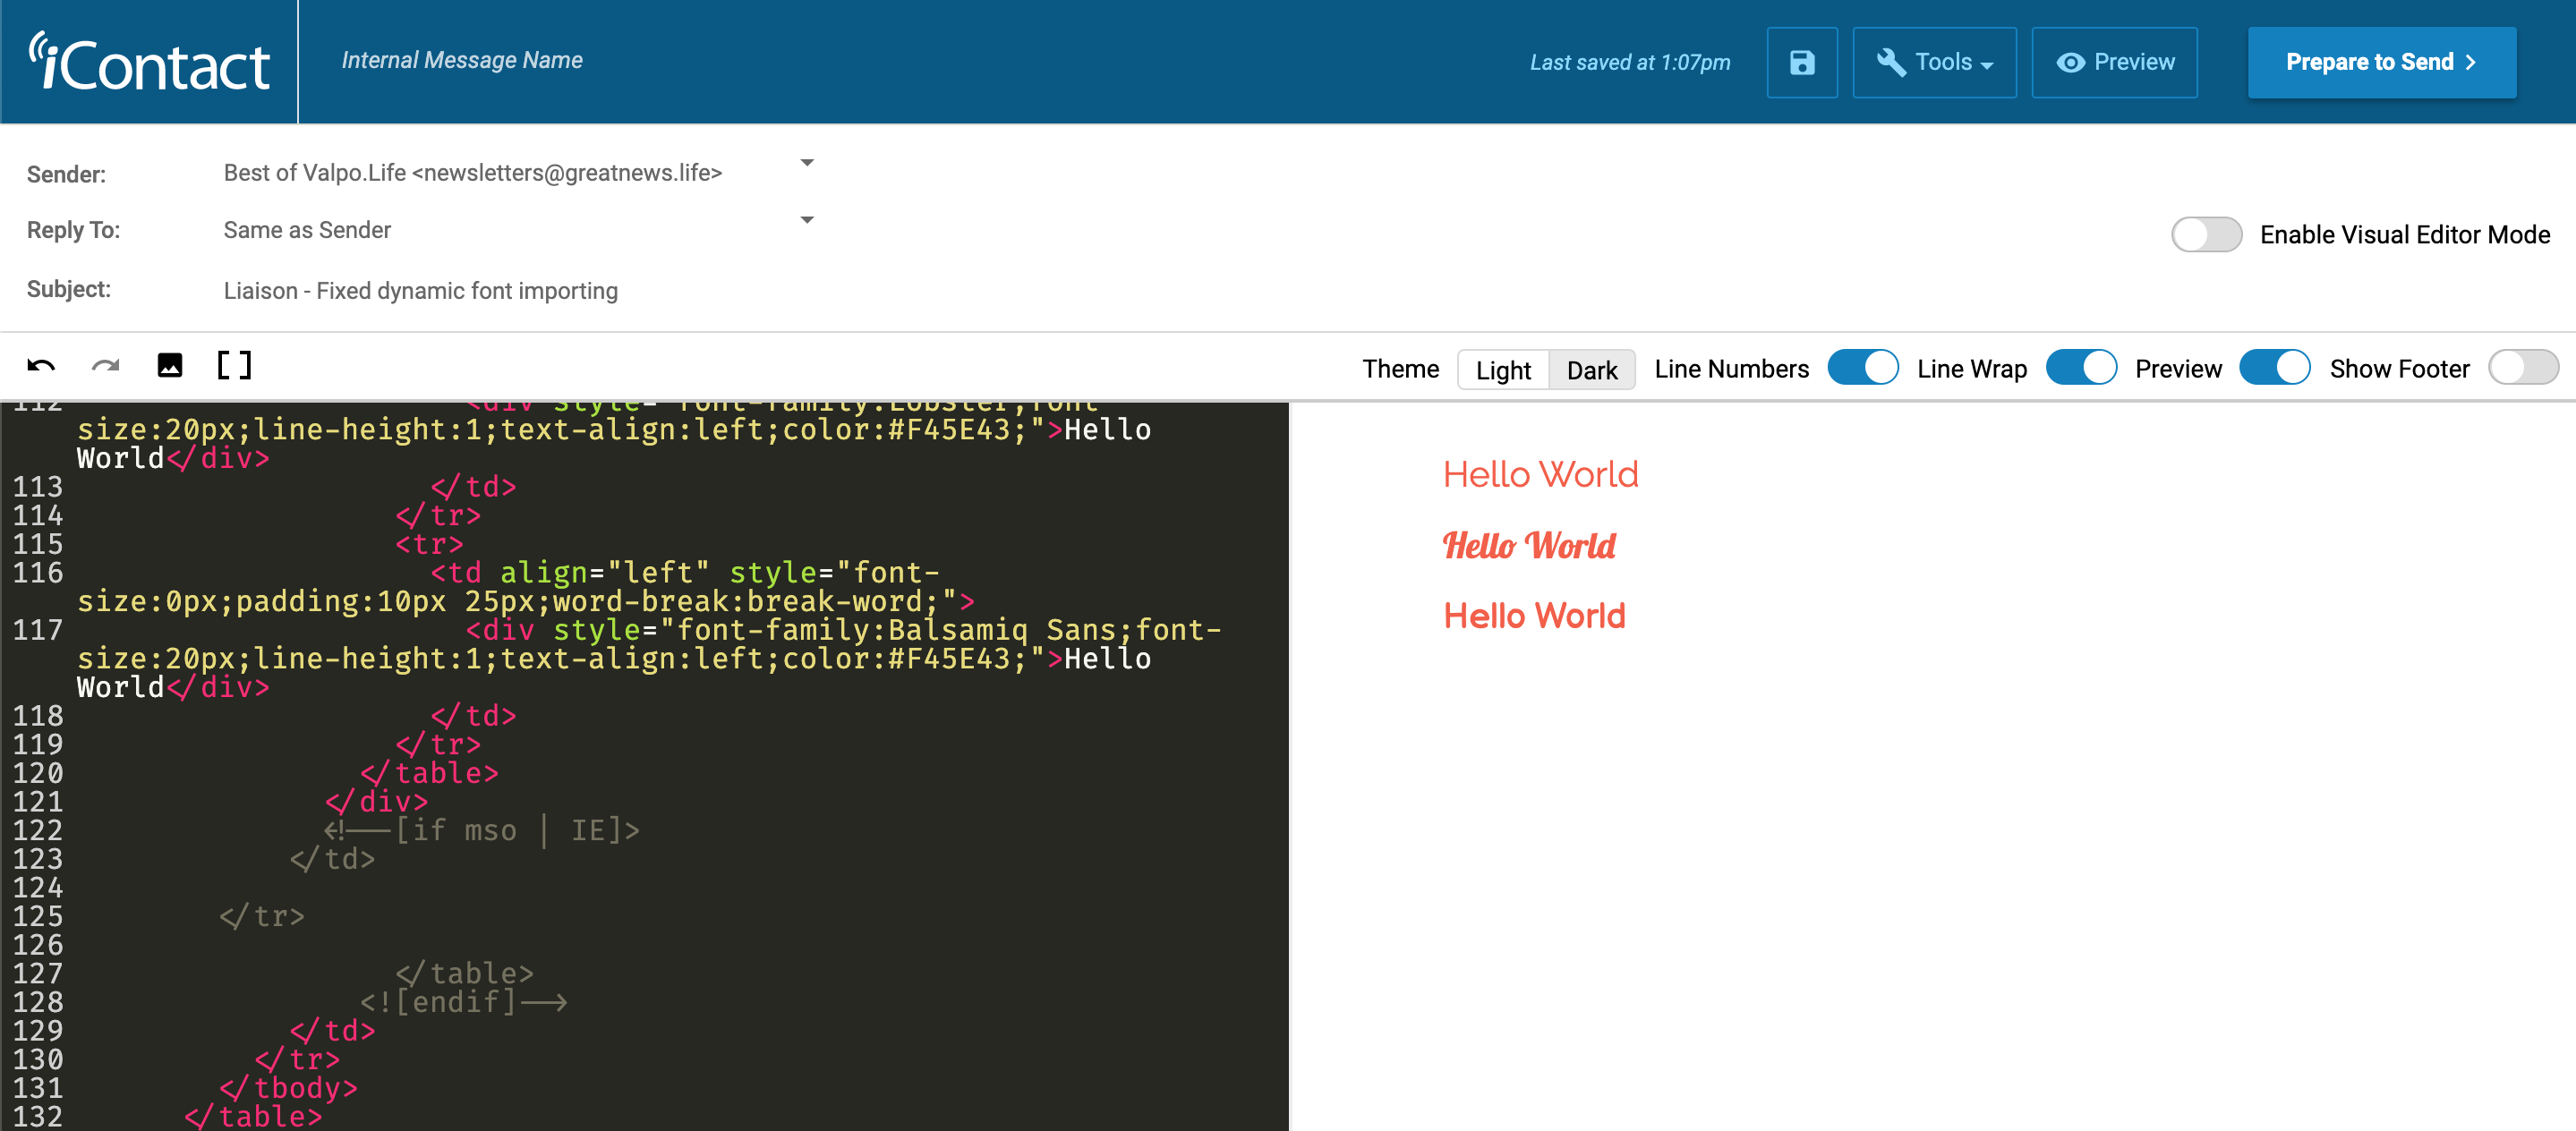Screen dimensions: 2576x1131
Task: Switch editor theme to Light
Action: coord(1502,370)
